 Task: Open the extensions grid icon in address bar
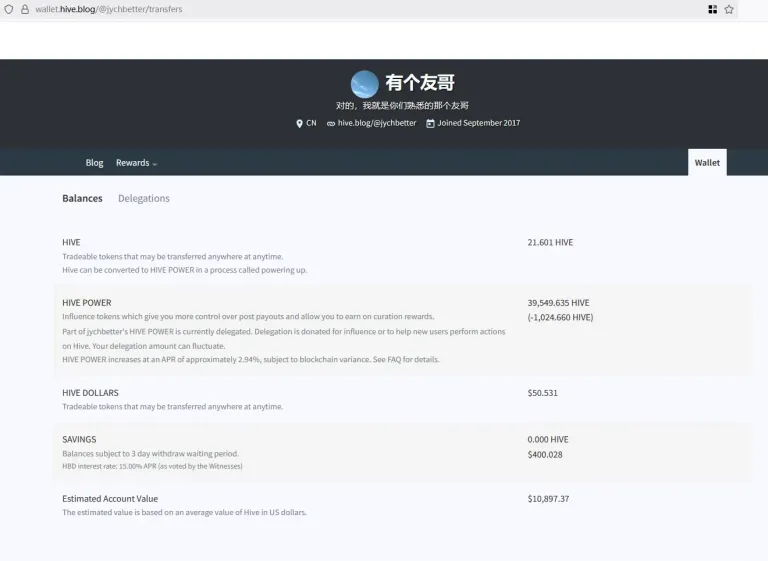click(x=713, y=9)
